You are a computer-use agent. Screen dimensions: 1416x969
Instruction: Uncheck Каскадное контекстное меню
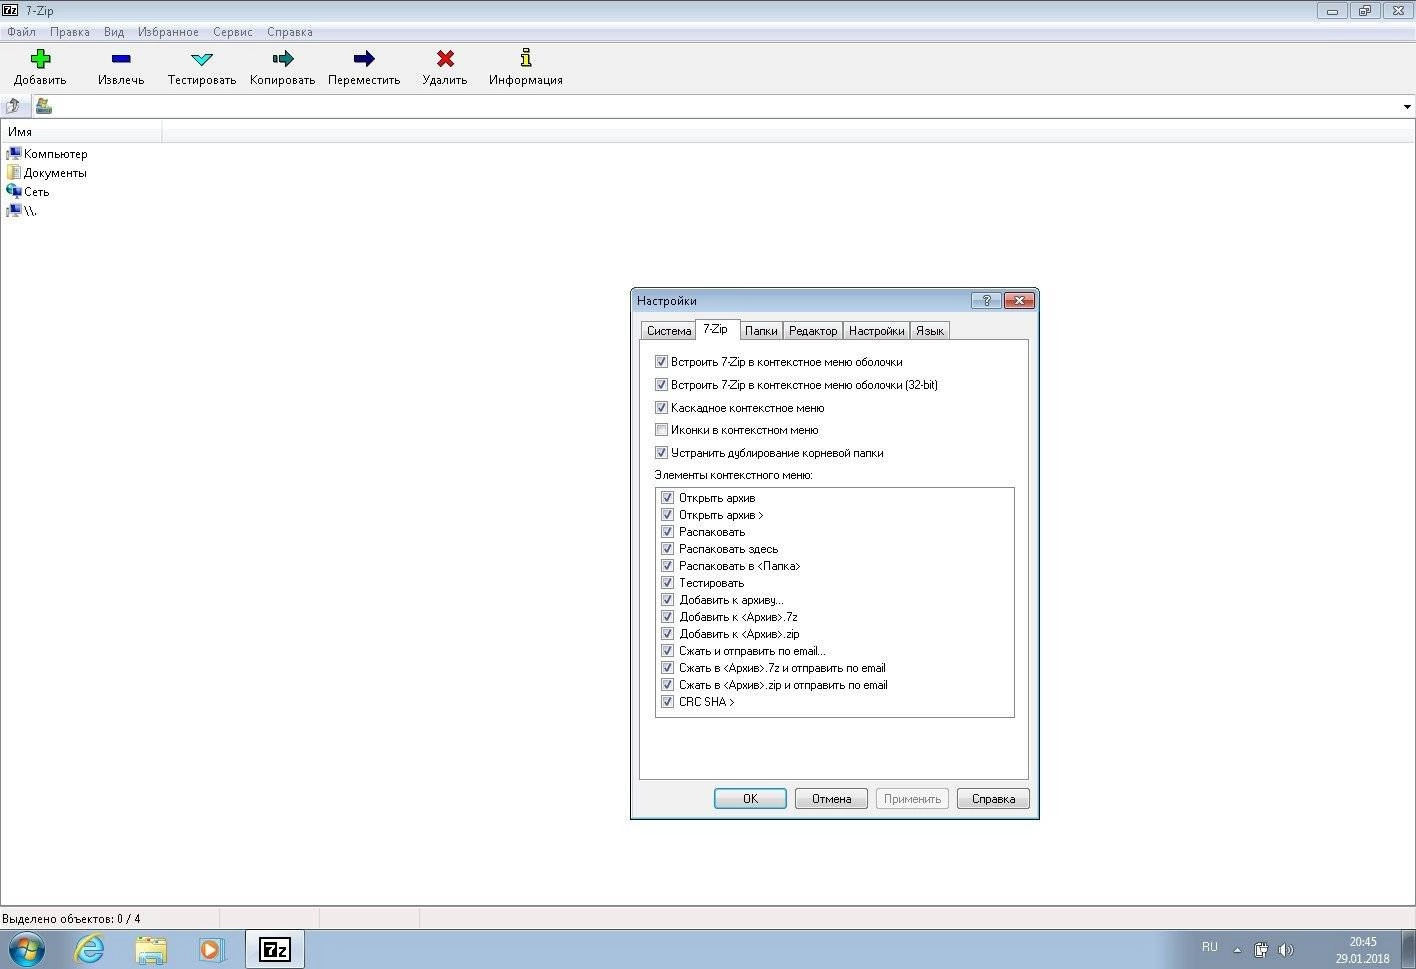[x=661, y=408]
